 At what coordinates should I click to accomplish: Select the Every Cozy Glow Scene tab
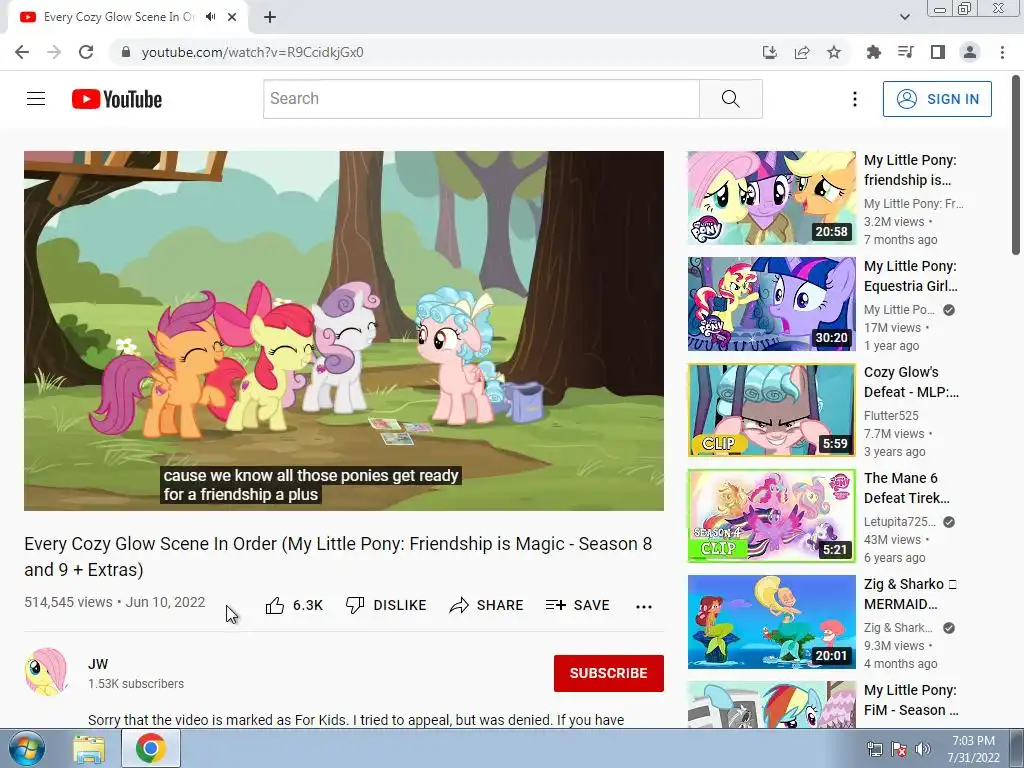pos(119,17)
